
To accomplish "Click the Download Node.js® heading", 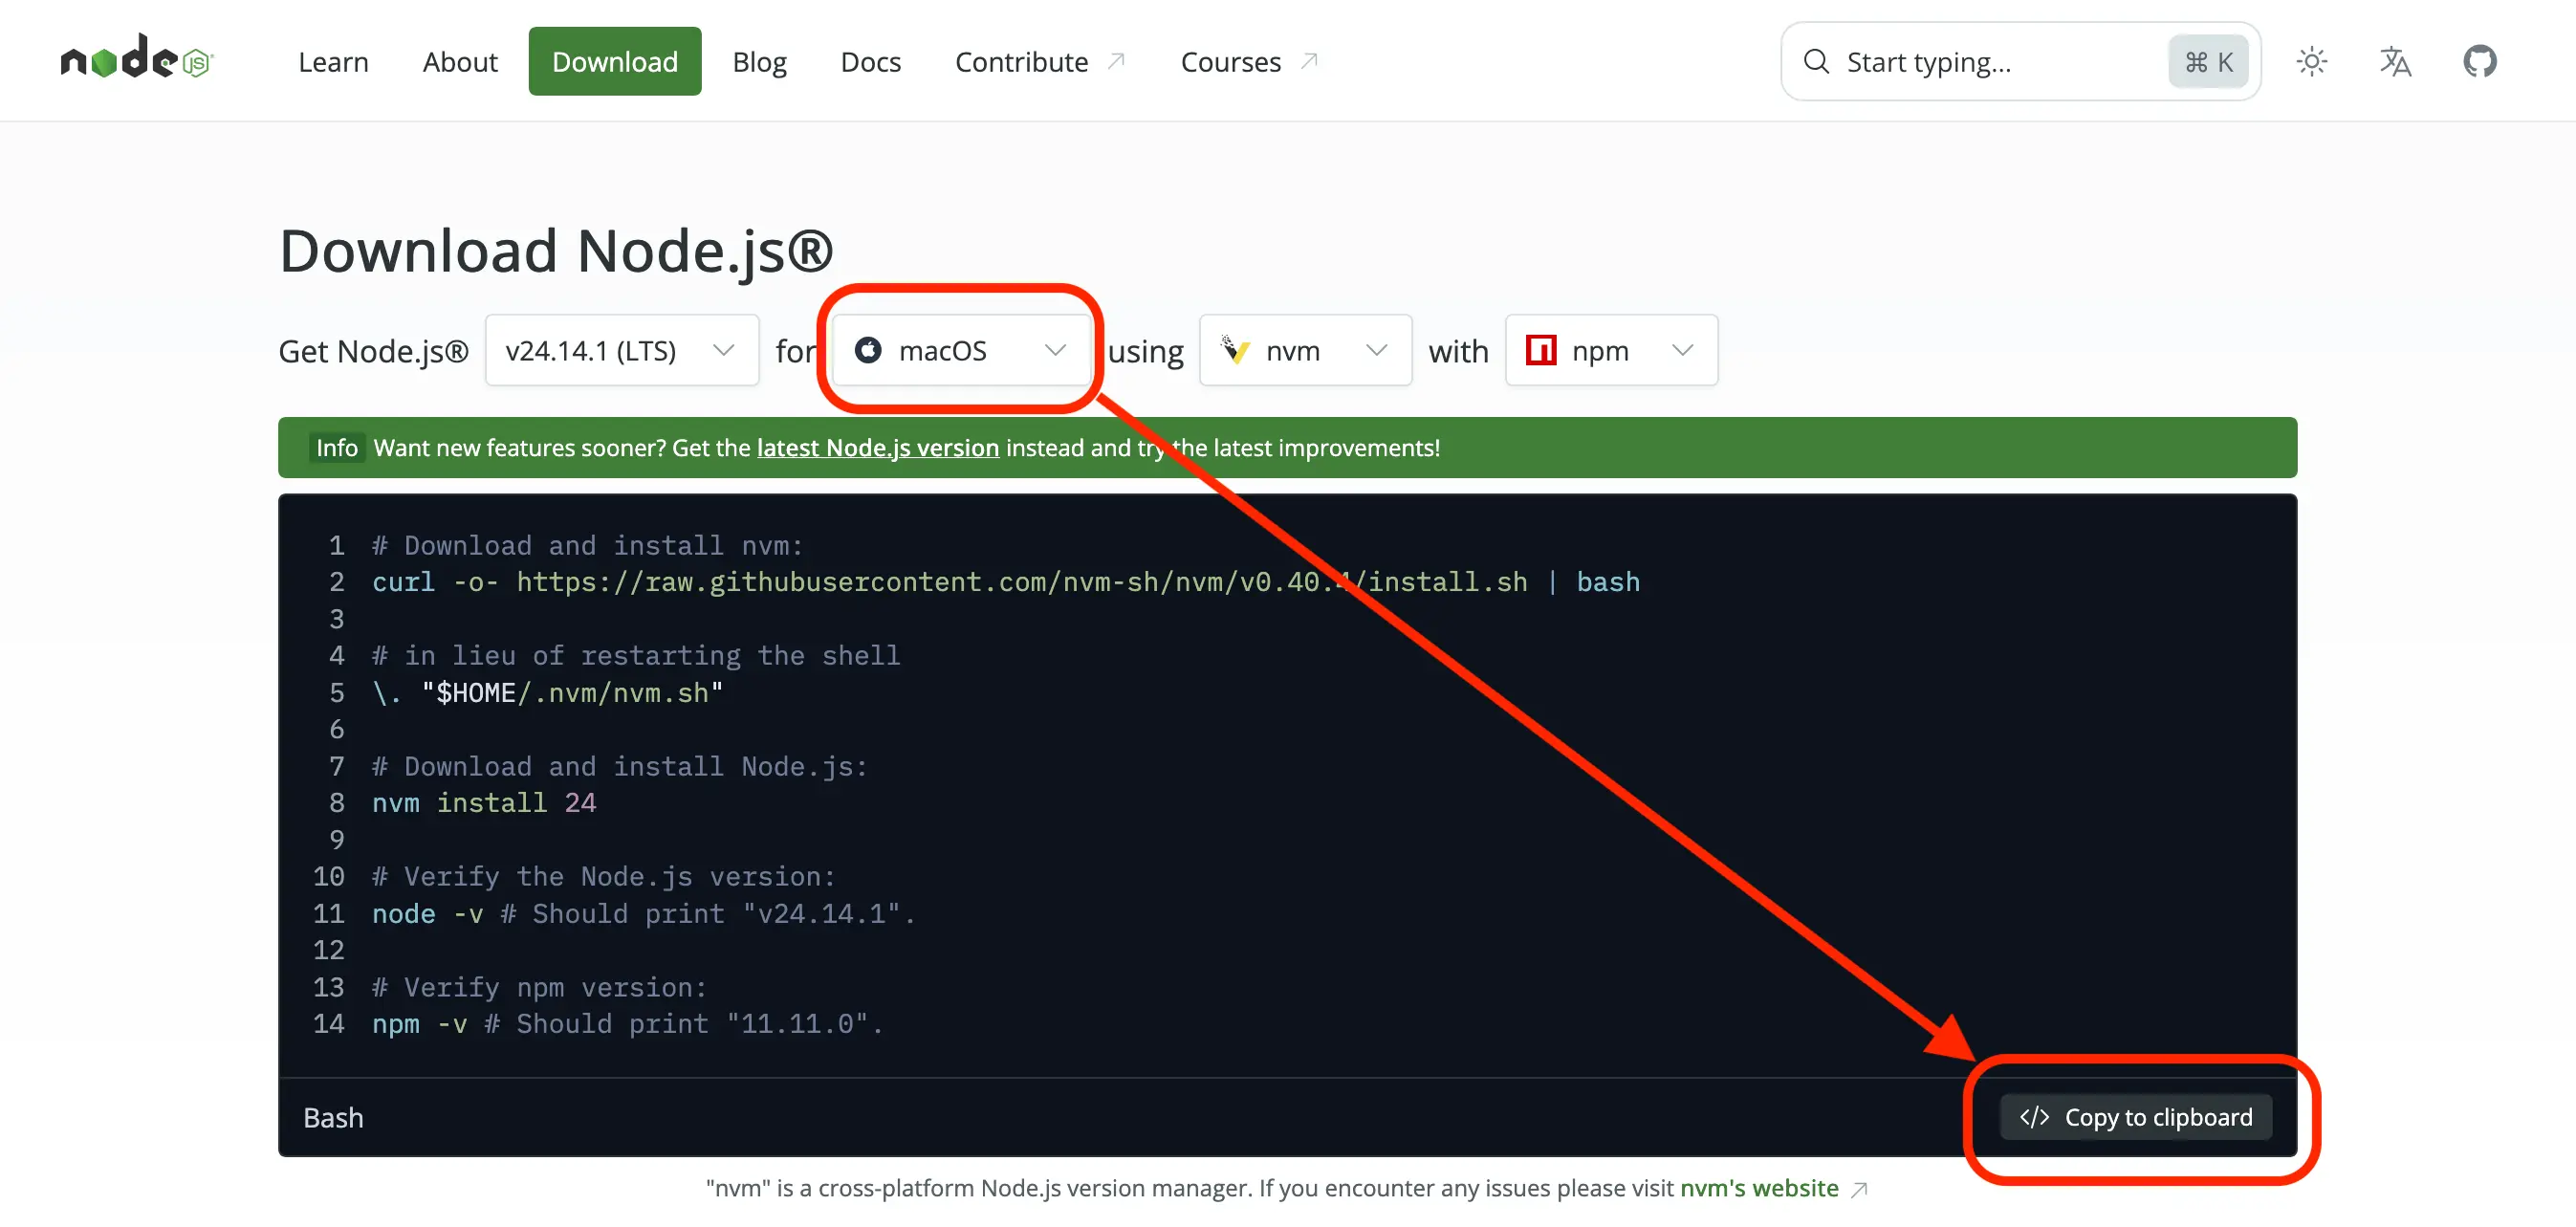I will (x=556, y=250).
